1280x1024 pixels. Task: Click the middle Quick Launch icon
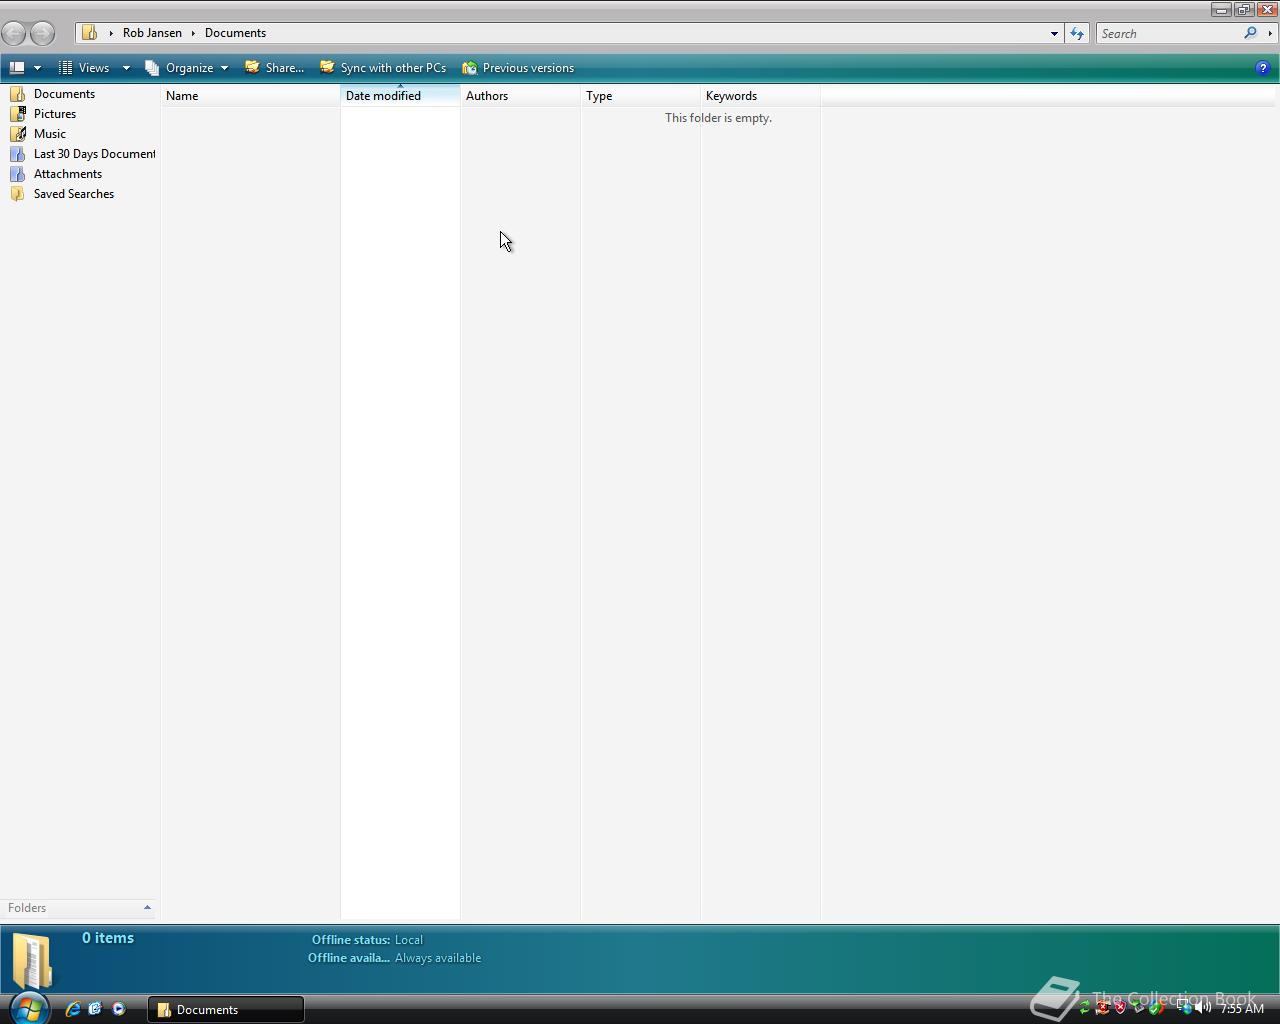point(95,1009)
